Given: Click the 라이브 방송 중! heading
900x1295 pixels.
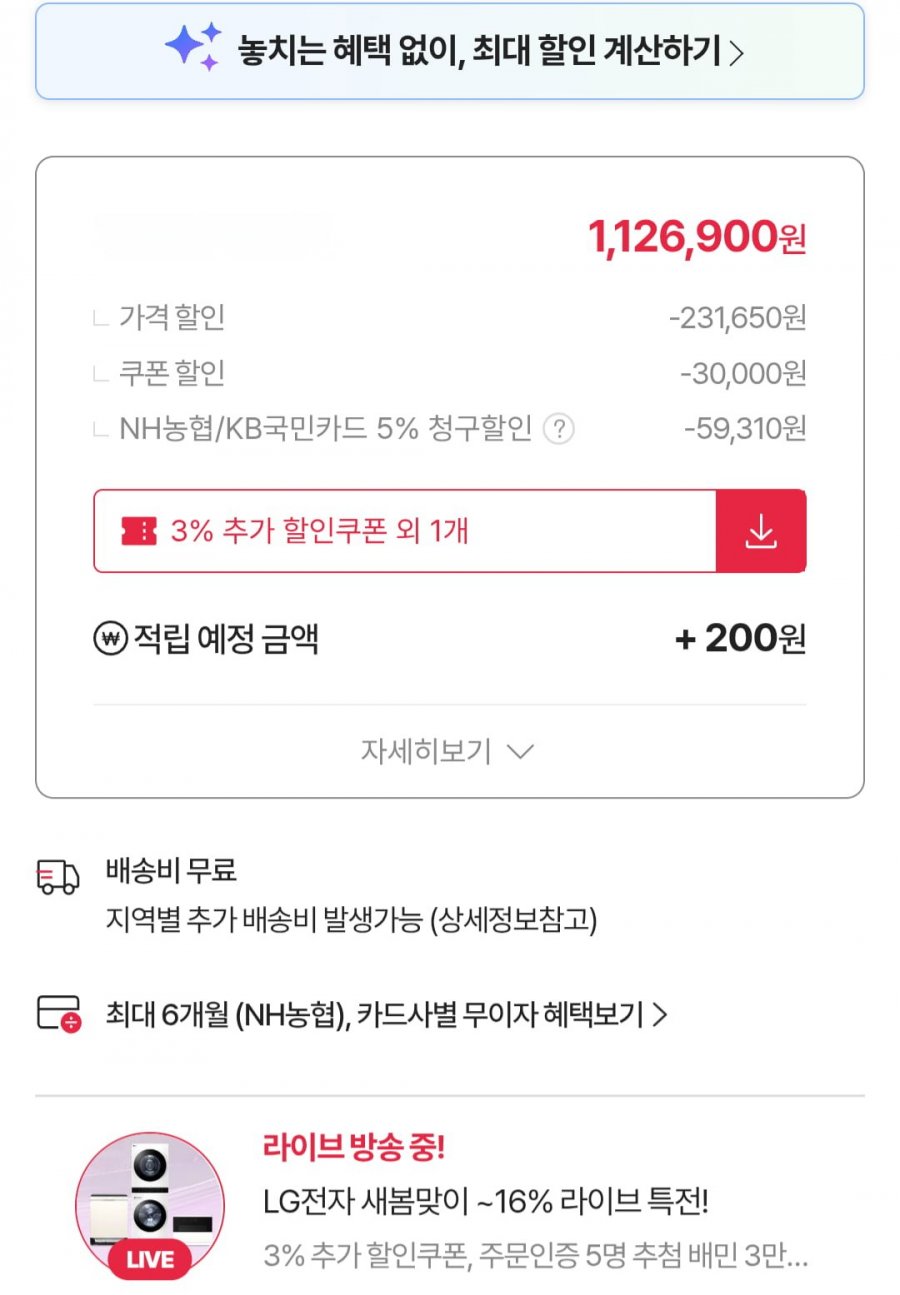Looking at the screenshot, I should [354, 1147].
